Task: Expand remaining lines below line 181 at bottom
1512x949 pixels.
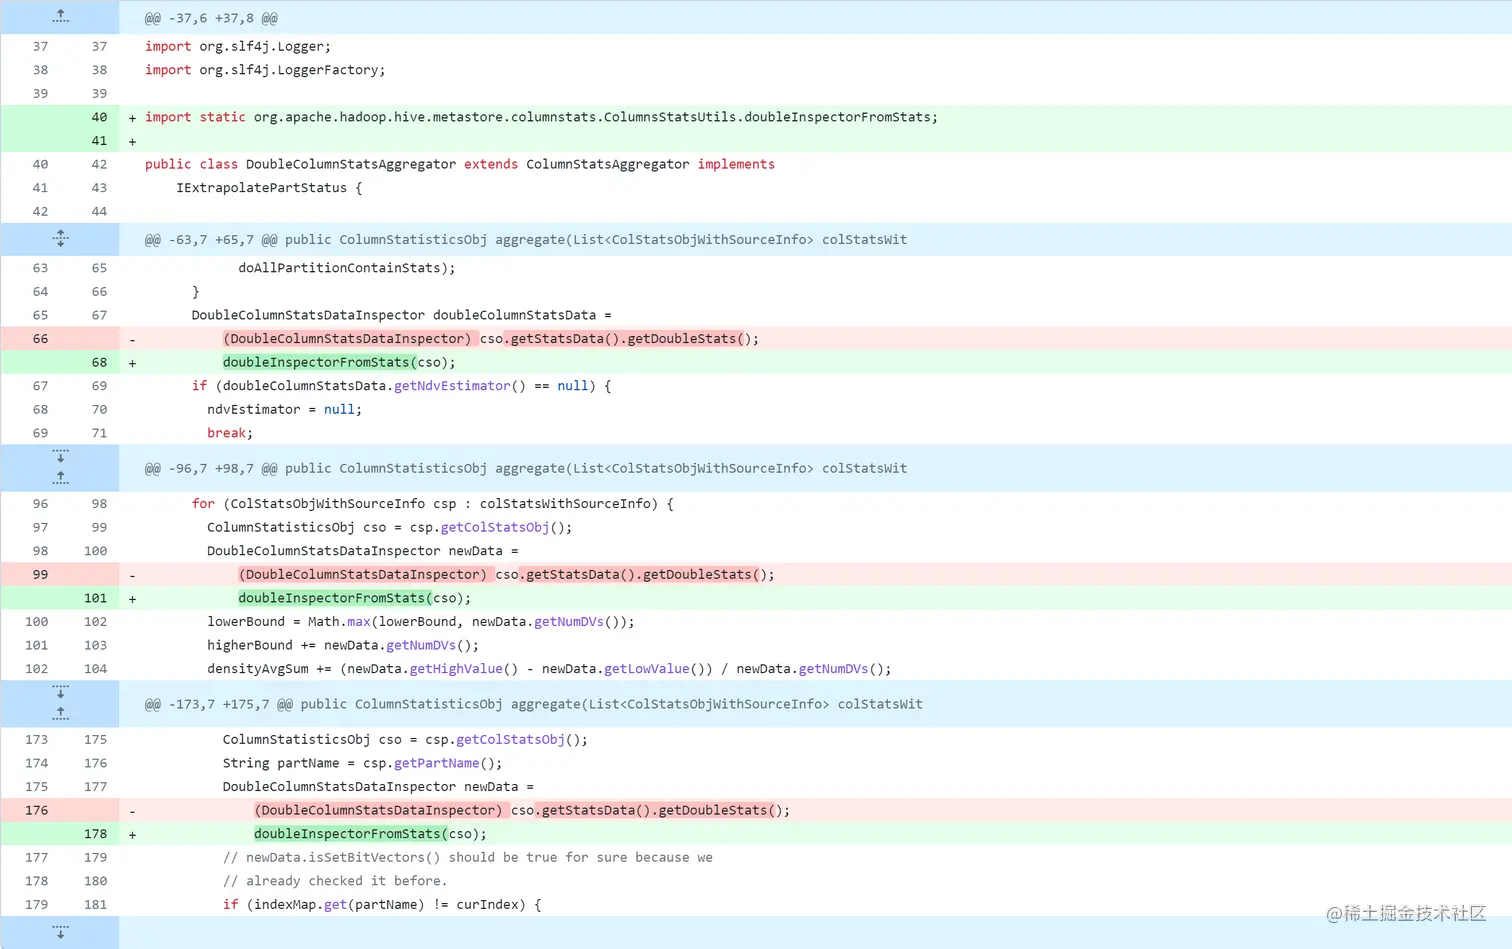Action: coord(60,932)
